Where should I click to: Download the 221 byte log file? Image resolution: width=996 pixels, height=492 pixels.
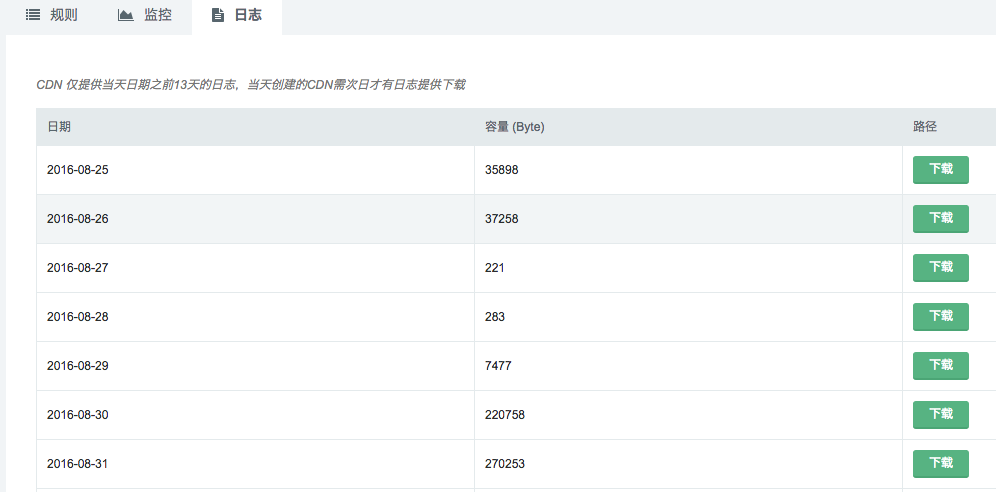pyautogui.click(x=940, y=268)
